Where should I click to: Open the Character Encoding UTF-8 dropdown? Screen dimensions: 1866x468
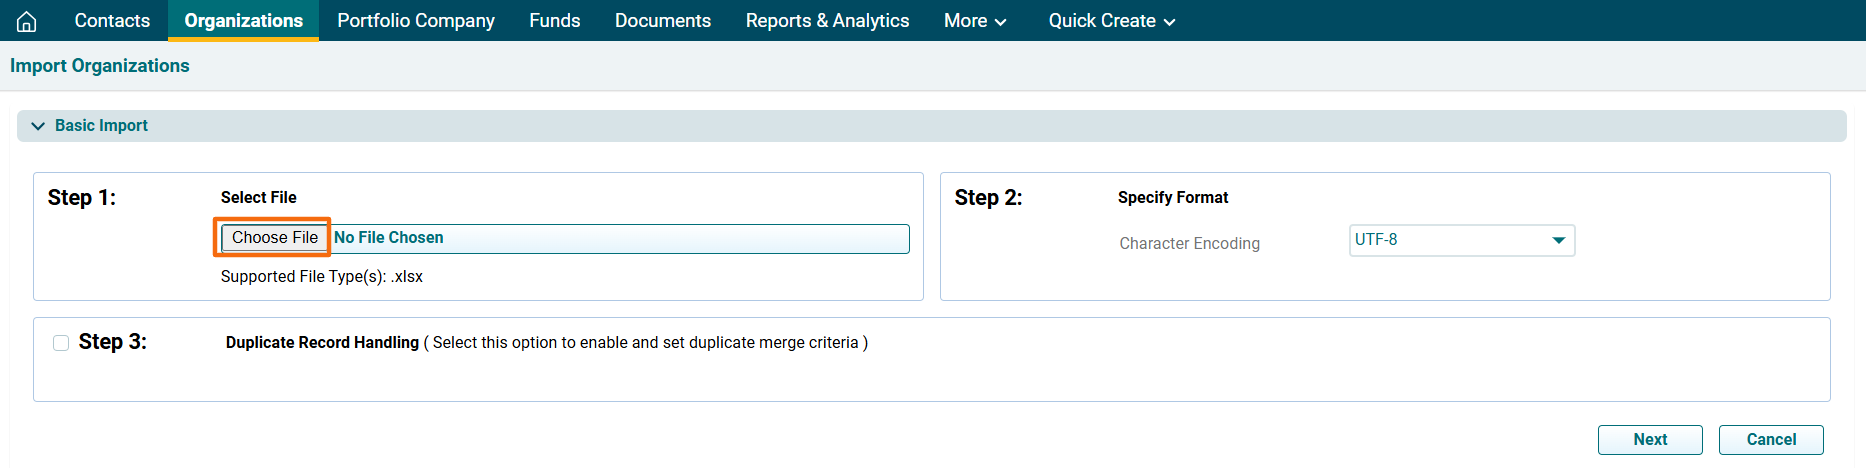1461,240
